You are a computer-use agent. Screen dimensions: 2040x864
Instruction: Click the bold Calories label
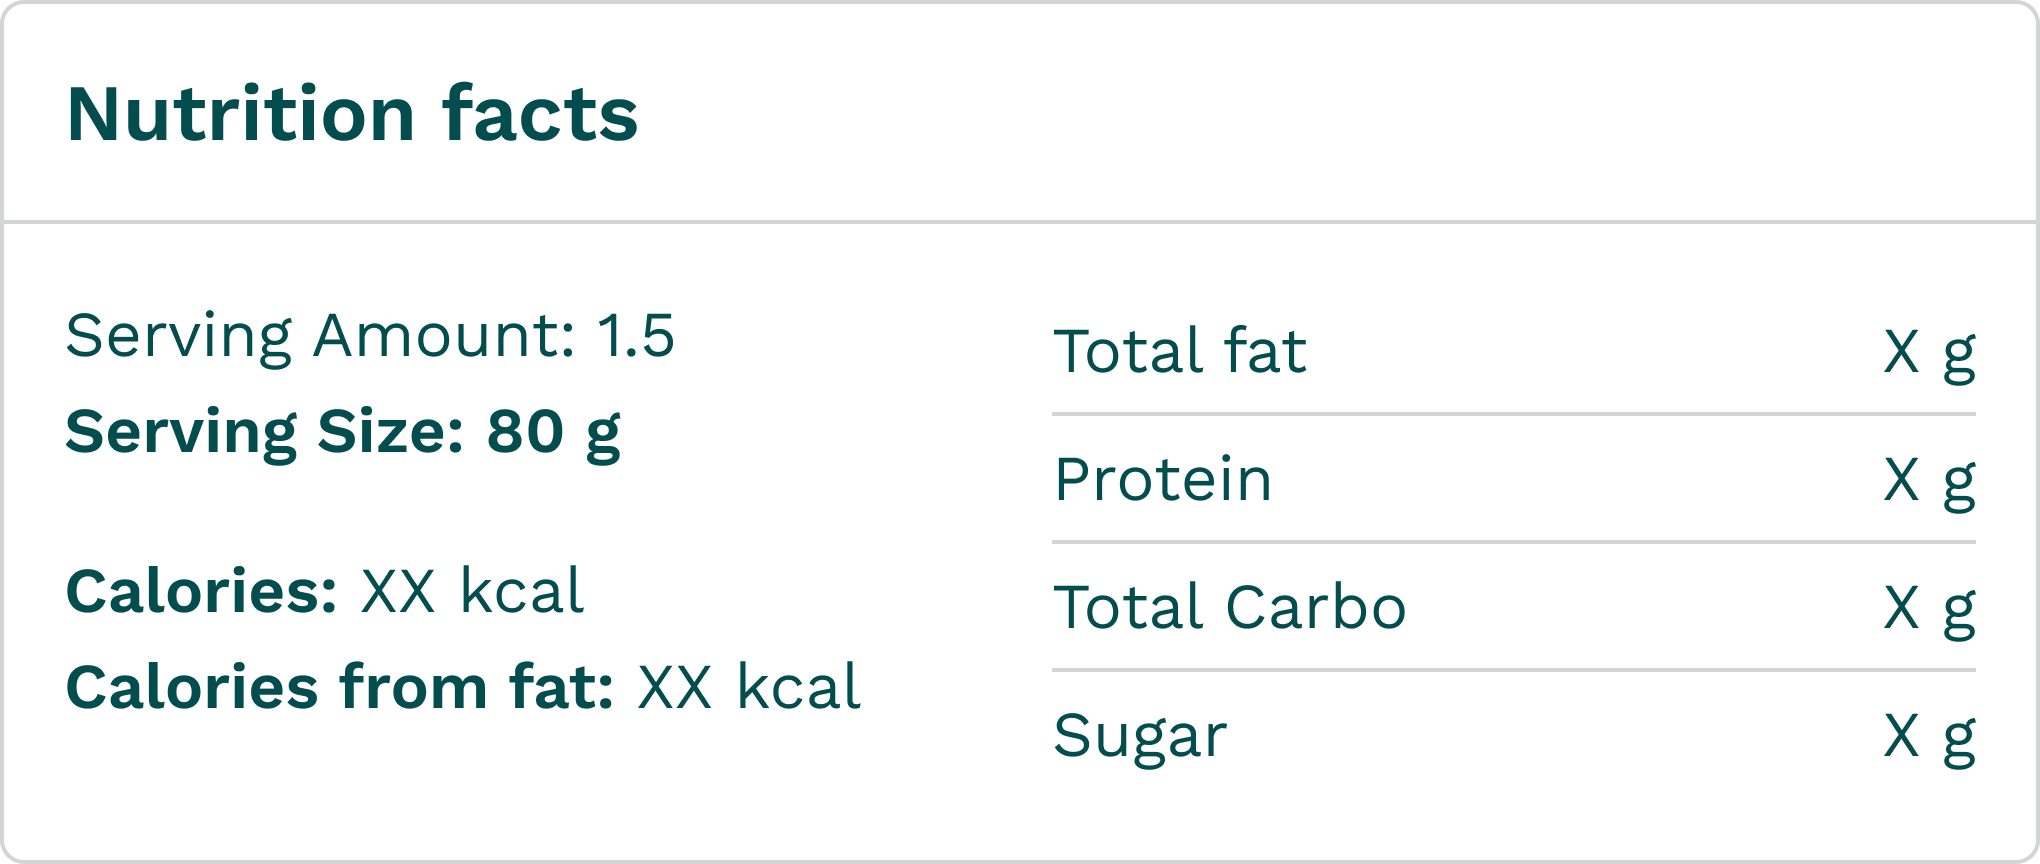pos(201,591)
